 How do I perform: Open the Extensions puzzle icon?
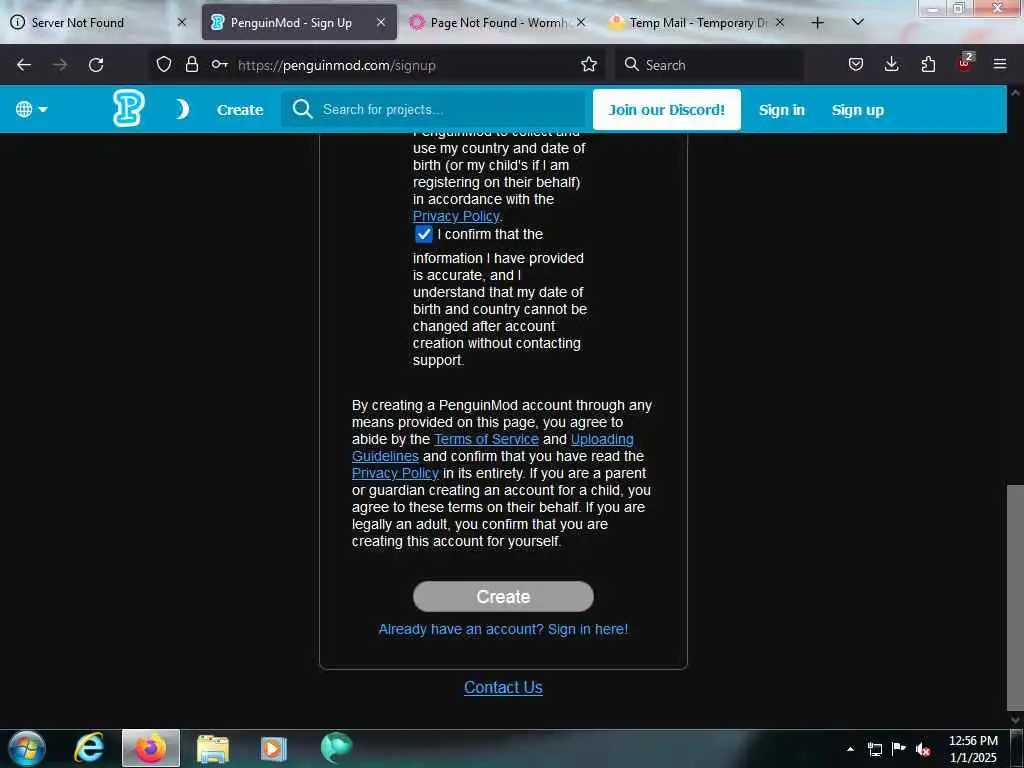point(928,64)
